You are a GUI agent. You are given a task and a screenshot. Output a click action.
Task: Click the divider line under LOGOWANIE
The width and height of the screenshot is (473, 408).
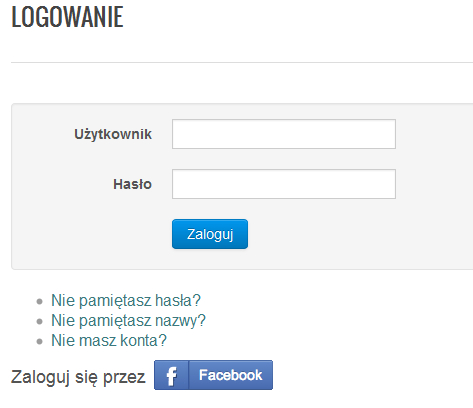pyautogui.click(x=242, y=62)
